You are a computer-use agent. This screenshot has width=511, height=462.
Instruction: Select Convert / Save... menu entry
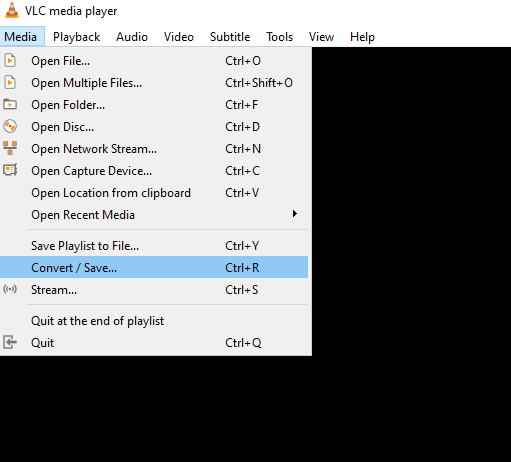pyautogui.click(x=154, y=267)
